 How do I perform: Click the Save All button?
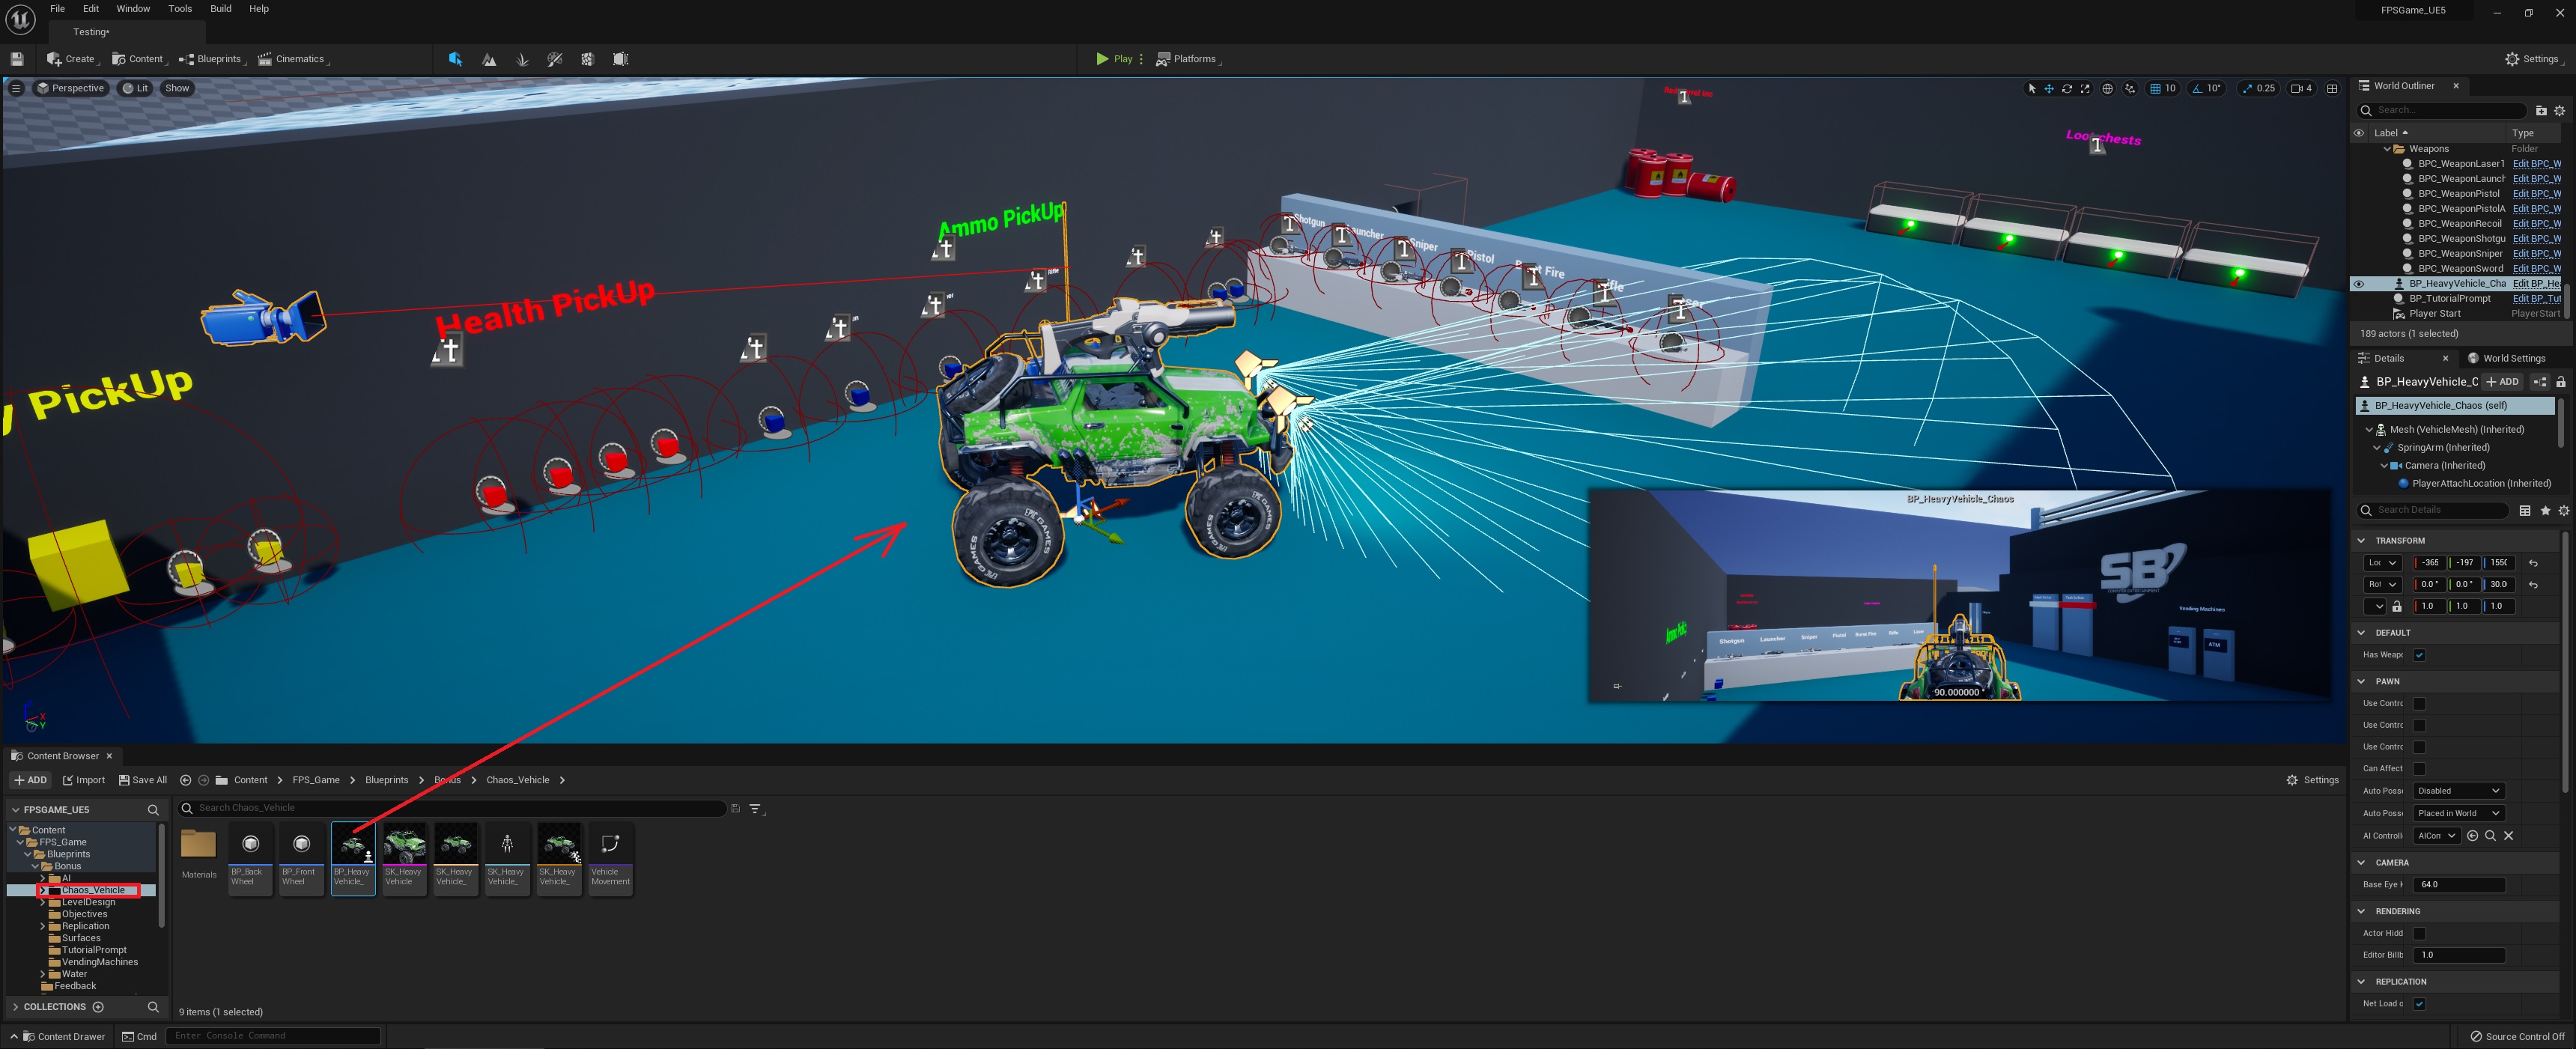(x=143, y=780)
